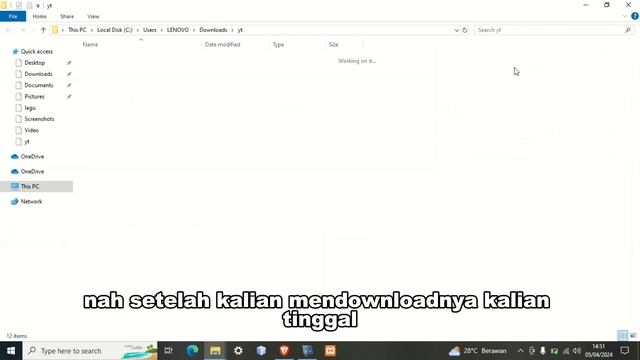This screenshot has height=360, width=640.
Task: Click the Properties quick toolbar icon
Action: point(19,6)
